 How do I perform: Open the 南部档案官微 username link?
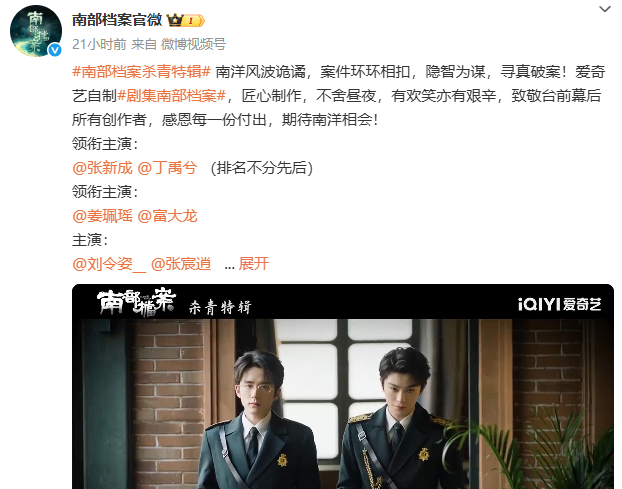pos(117,20)
